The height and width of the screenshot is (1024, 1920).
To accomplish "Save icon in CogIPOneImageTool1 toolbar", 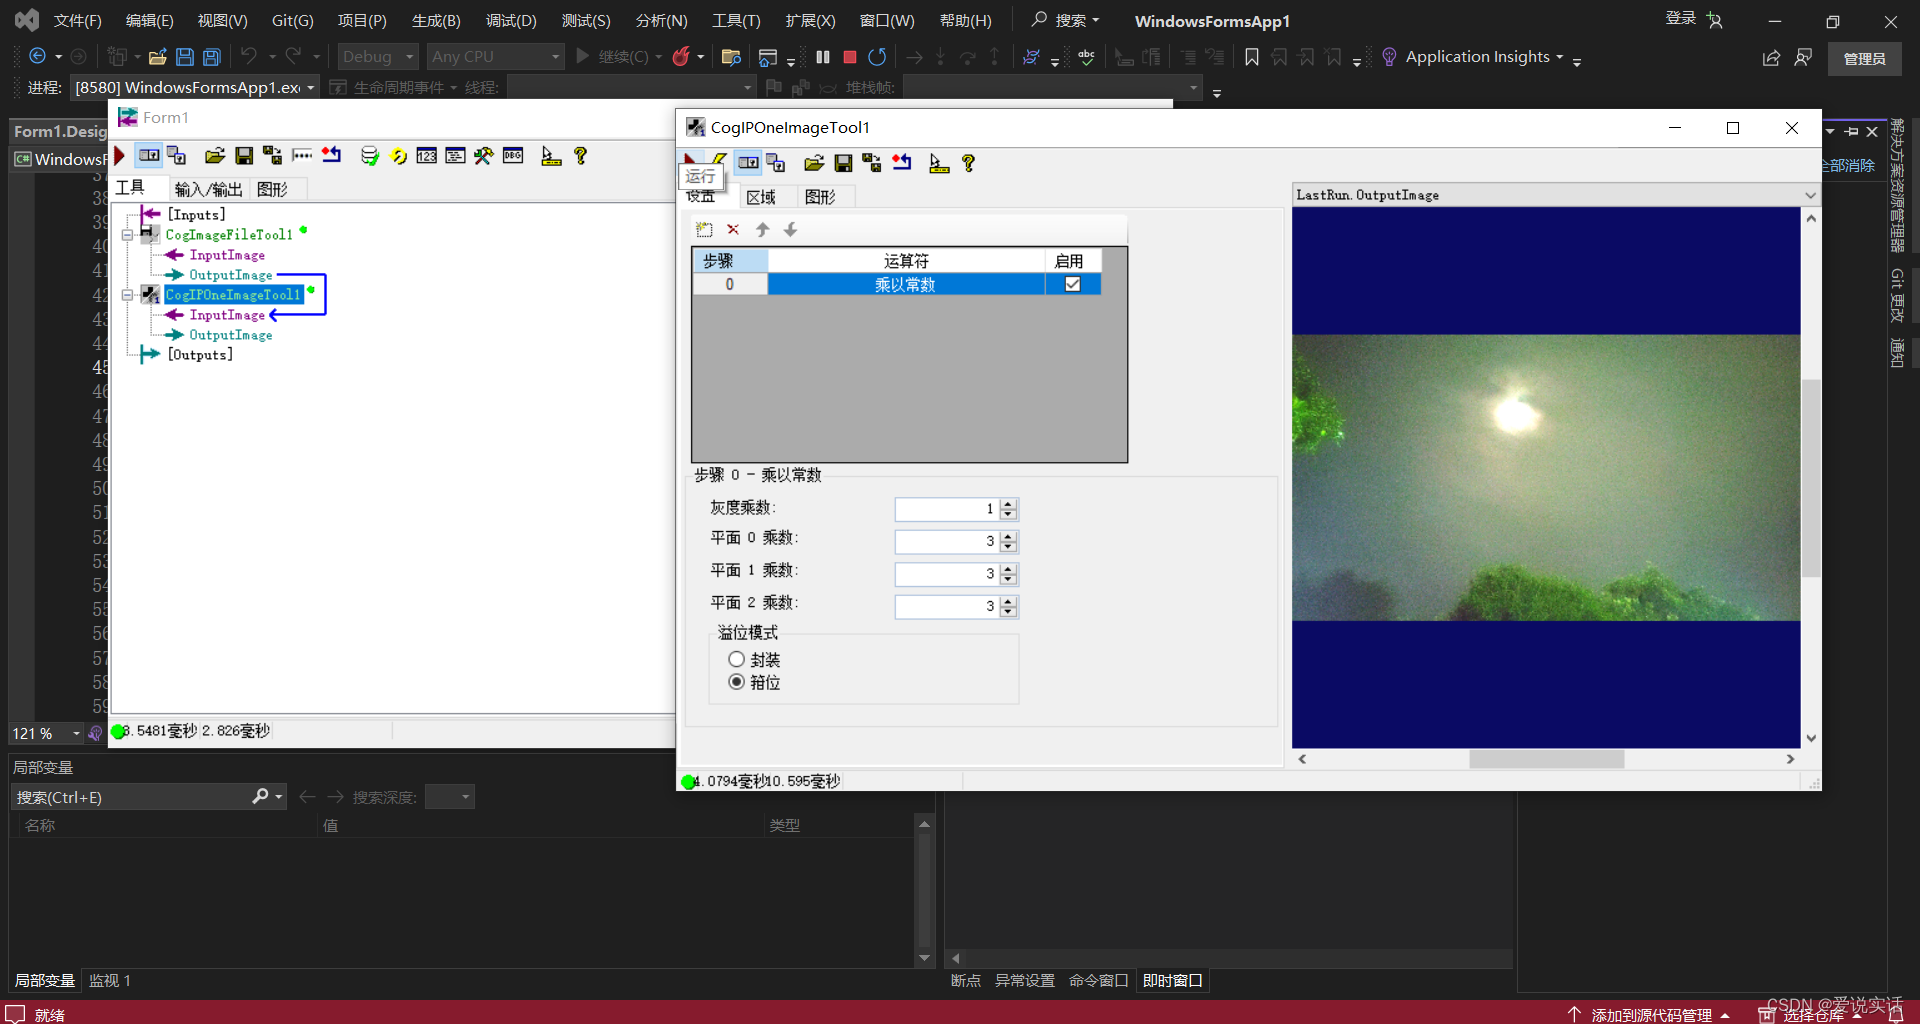I will click(844, 163).
